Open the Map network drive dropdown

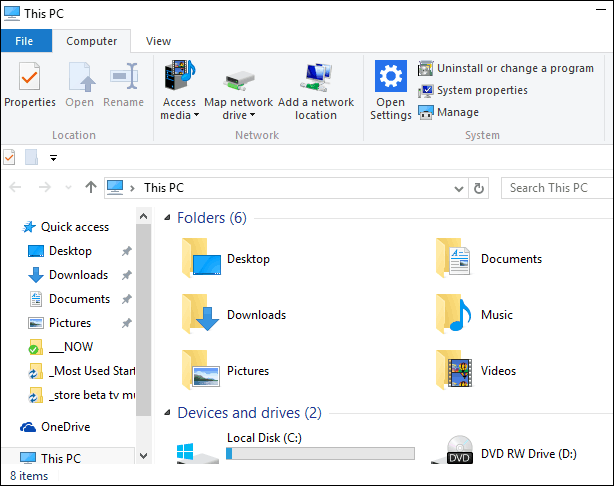pos(238,115)
